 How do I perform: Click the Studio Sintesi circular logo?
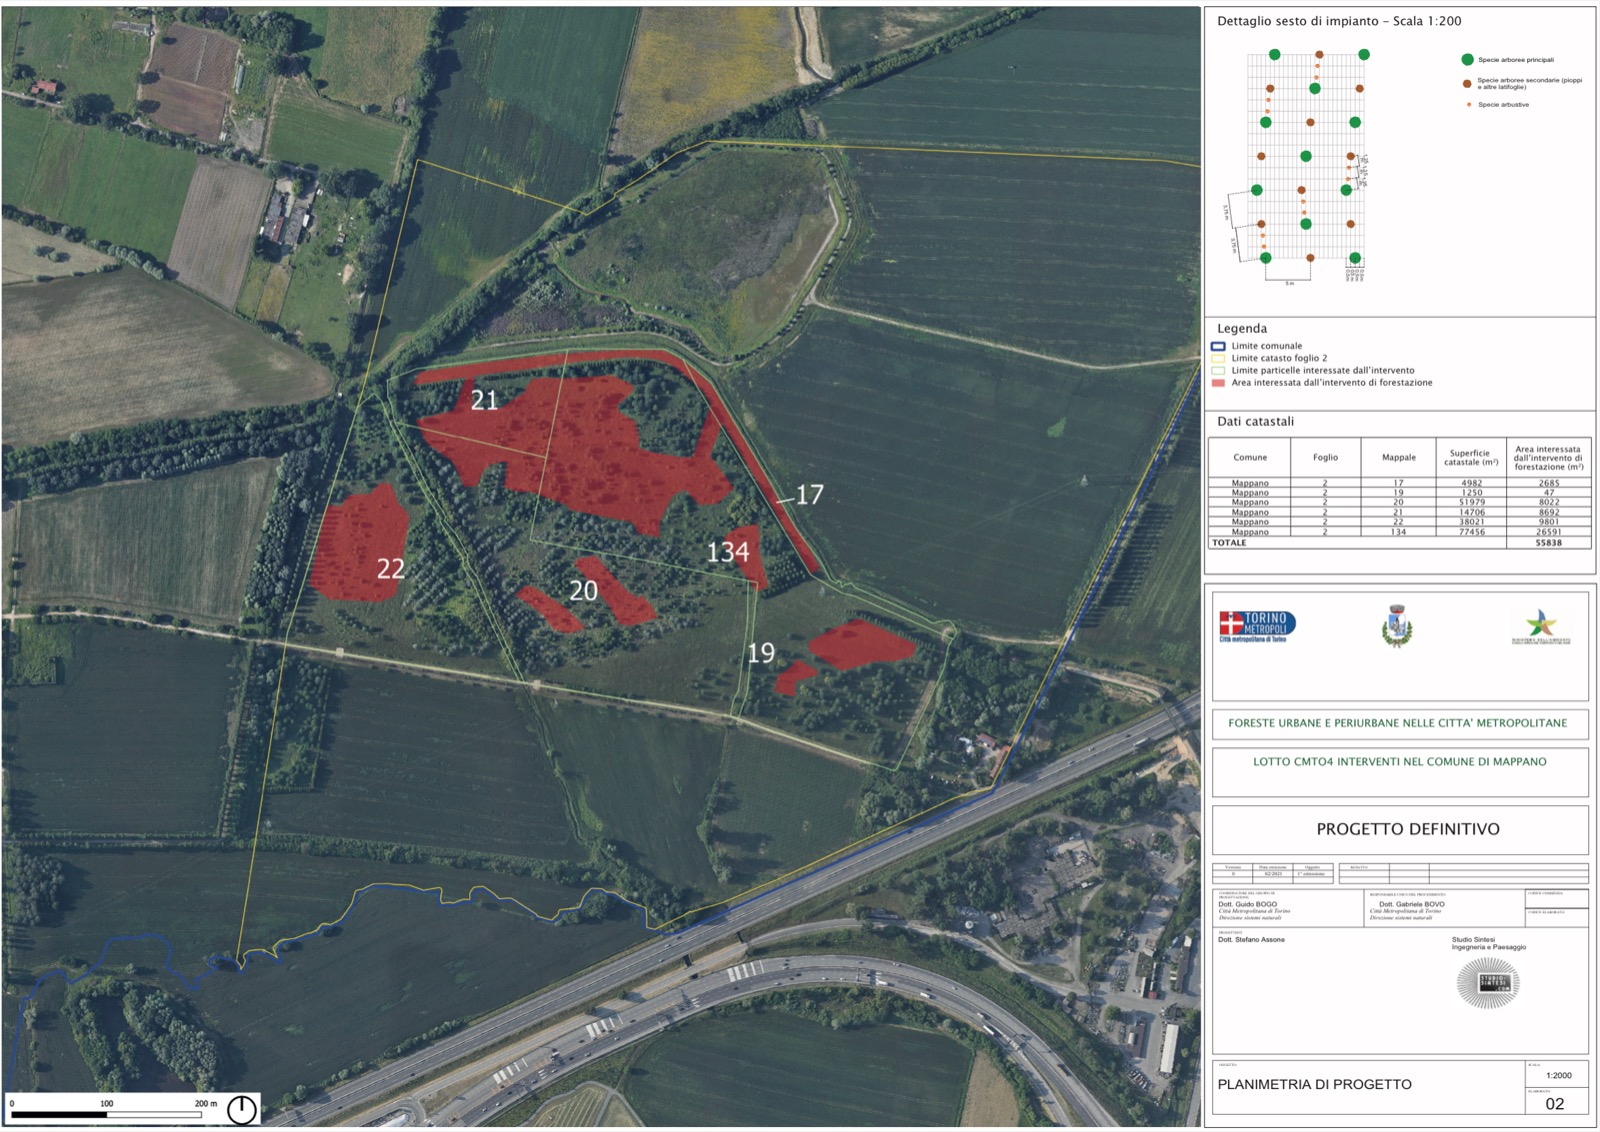(1488, 983)
